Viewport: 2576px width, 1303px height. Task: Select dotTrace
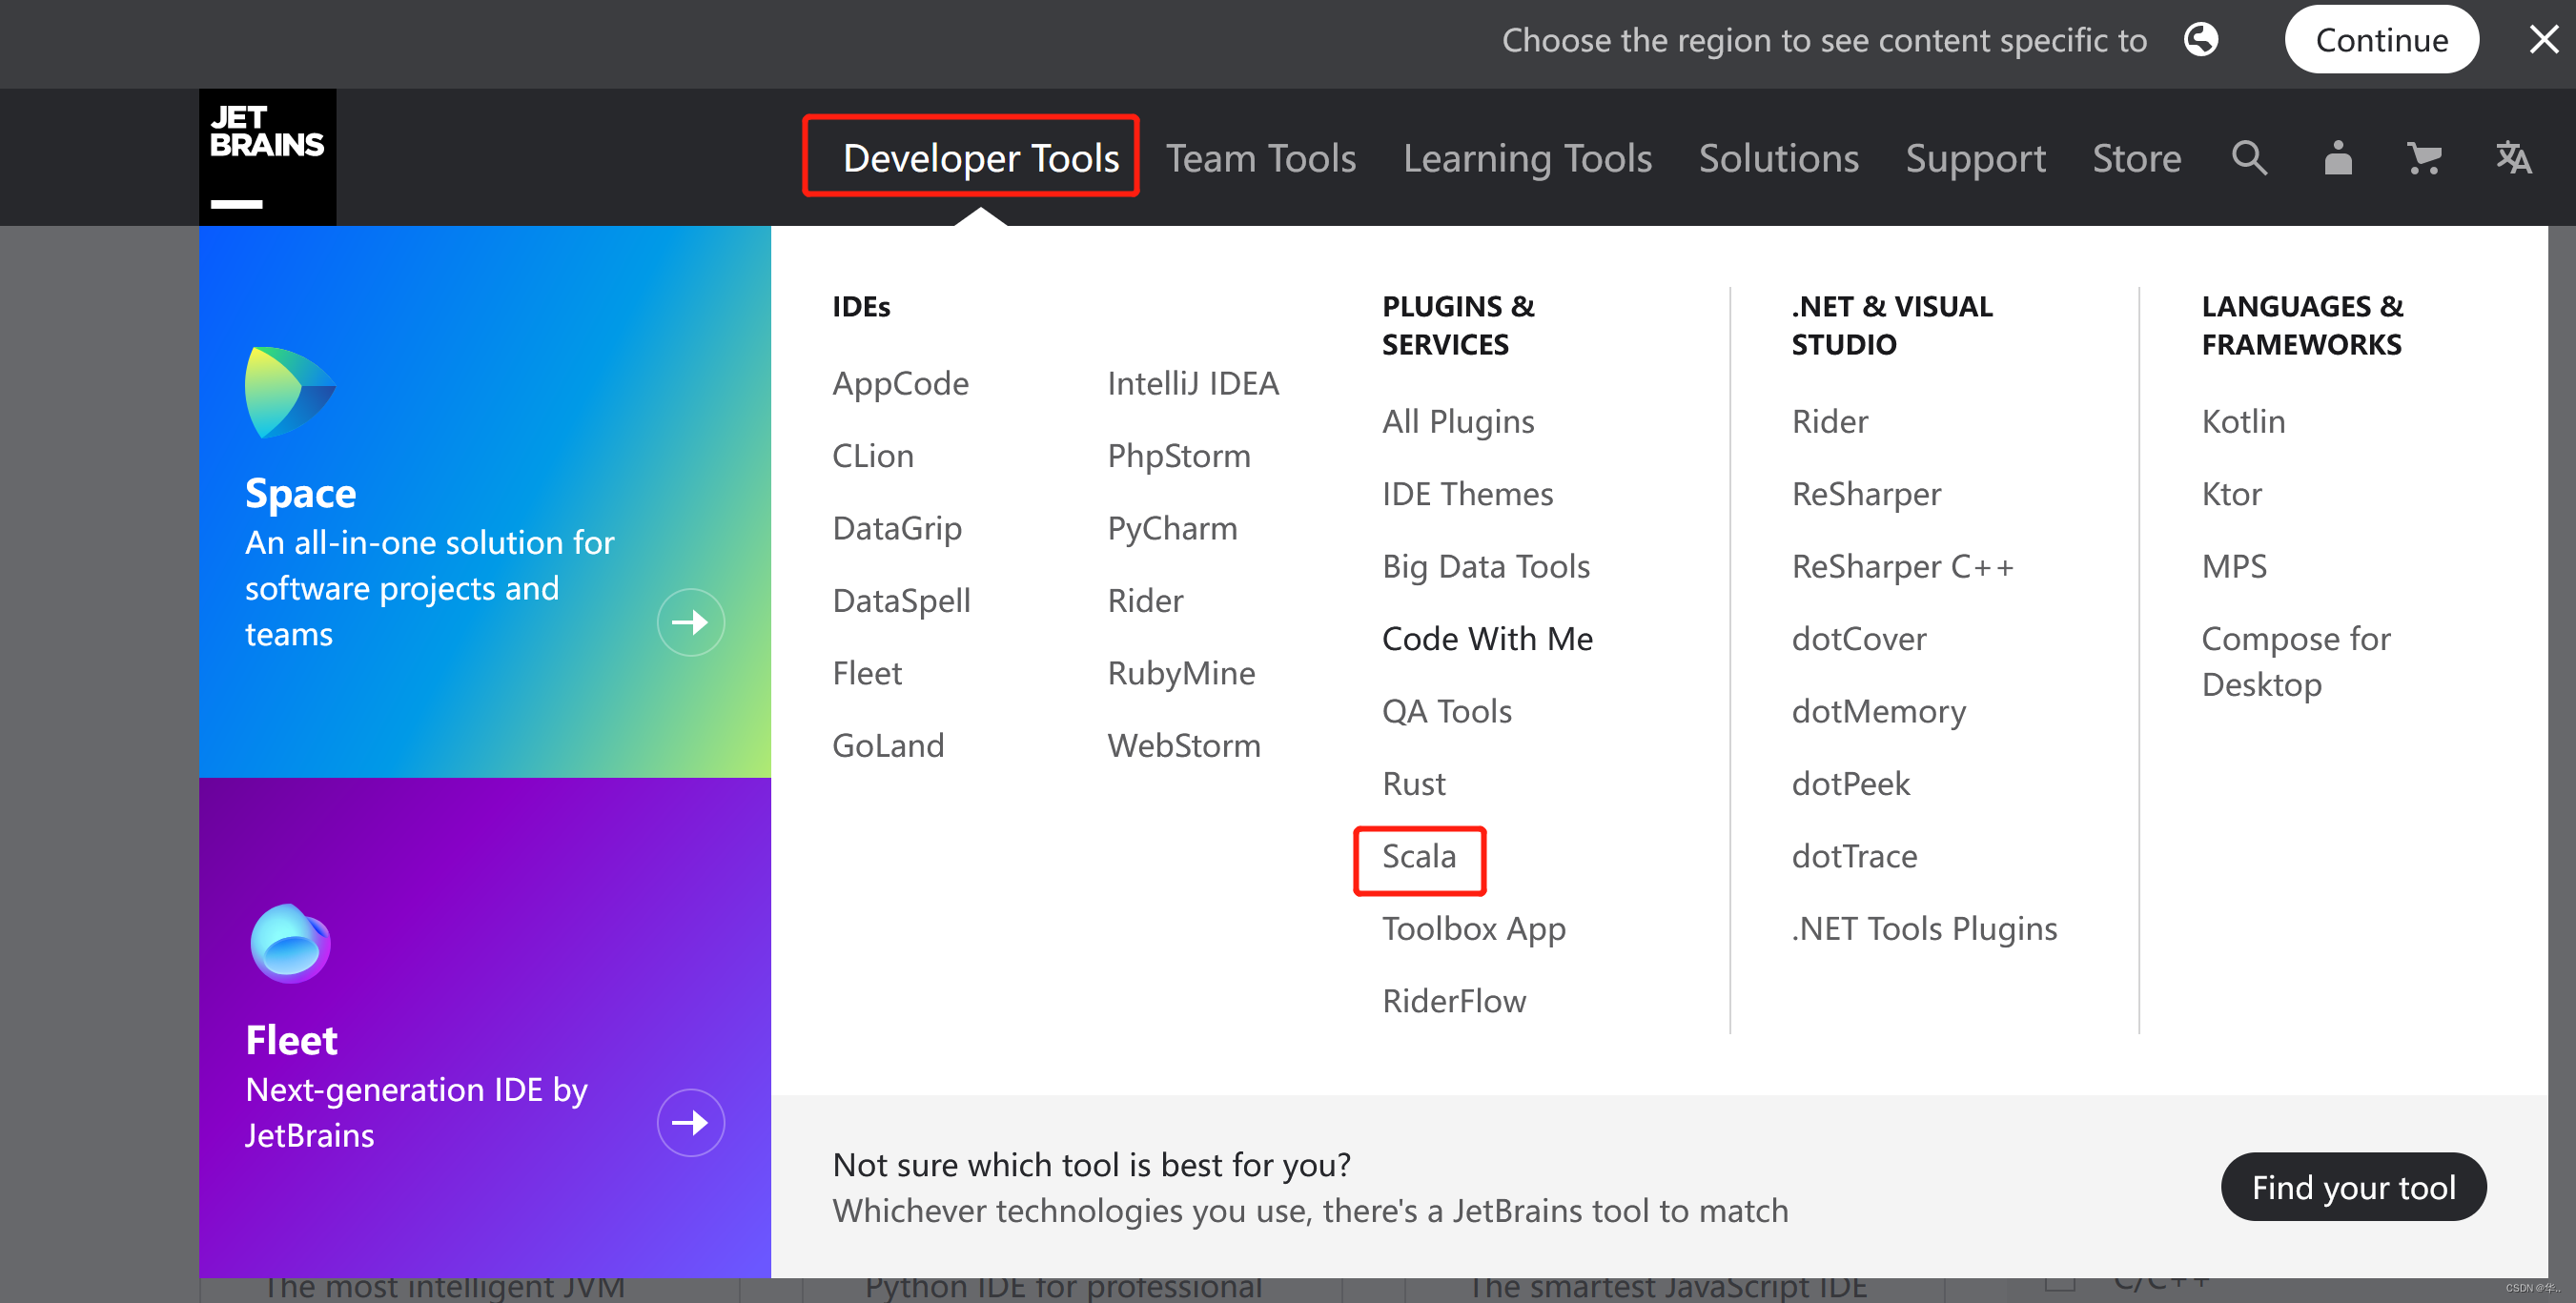pyautogui.click(x=1854, y=856)
